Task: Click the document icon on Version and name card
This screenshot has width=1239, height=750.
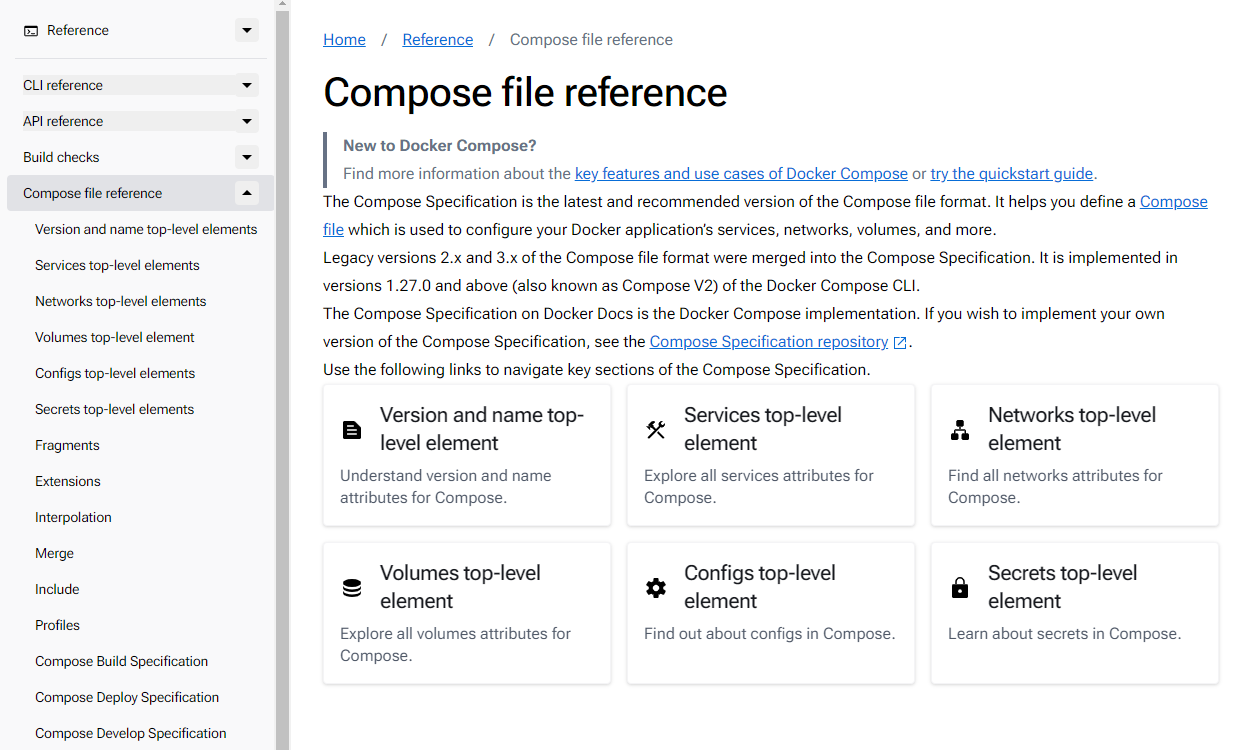Action: (352, 430)
